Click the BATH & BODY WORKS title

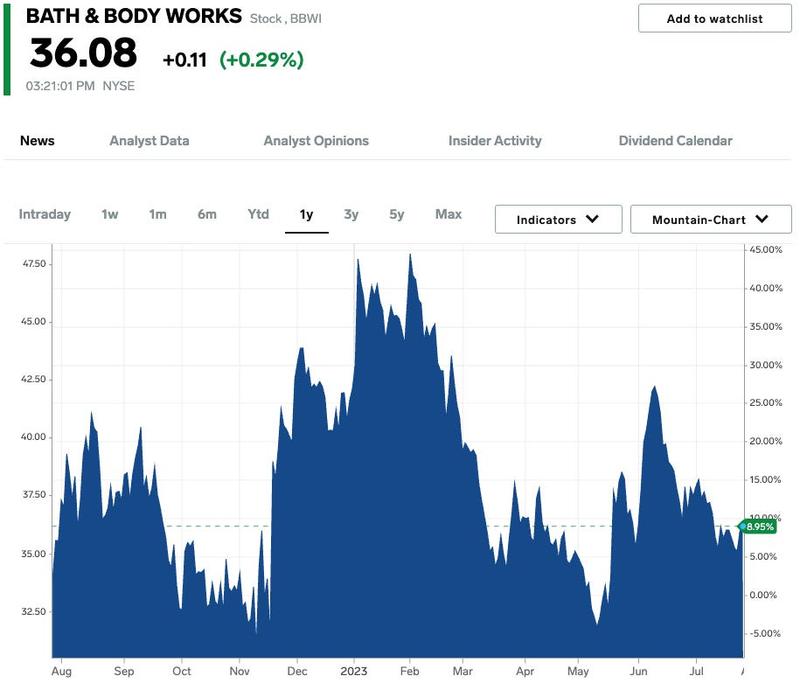[134, 16]
